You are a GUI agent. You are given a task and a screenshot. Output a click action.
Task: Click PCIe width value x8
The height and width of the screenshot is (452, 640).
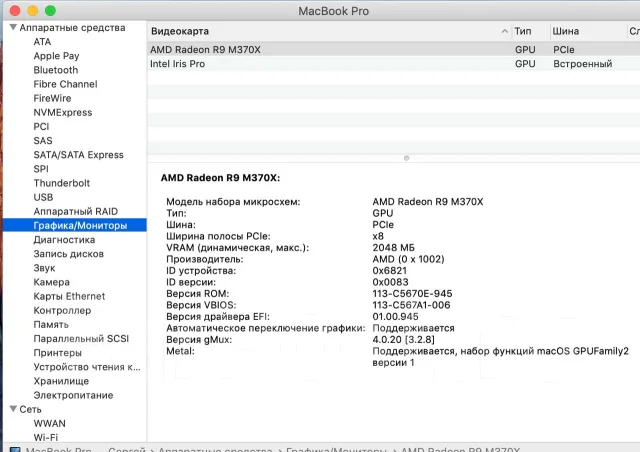click(378, 236)
